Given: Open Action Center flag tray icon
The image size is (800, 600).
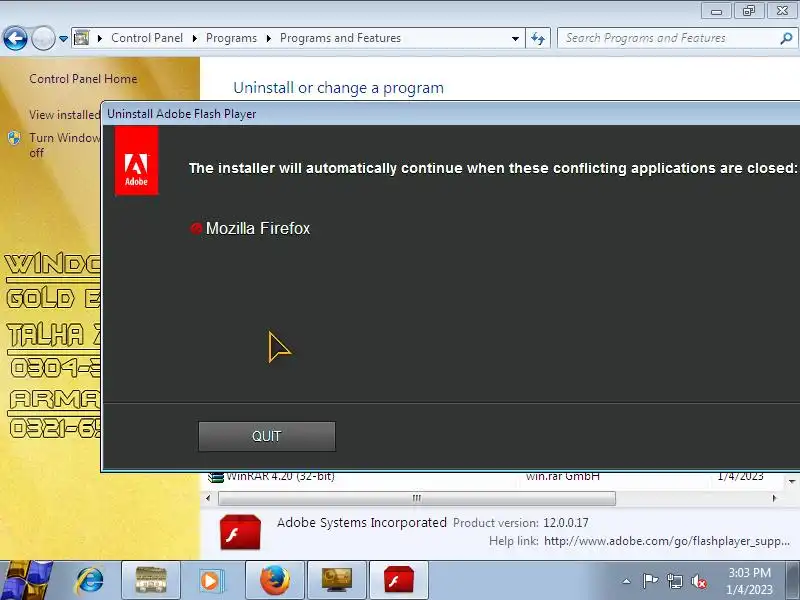Looking at the screenshot, I should [650, 581].
